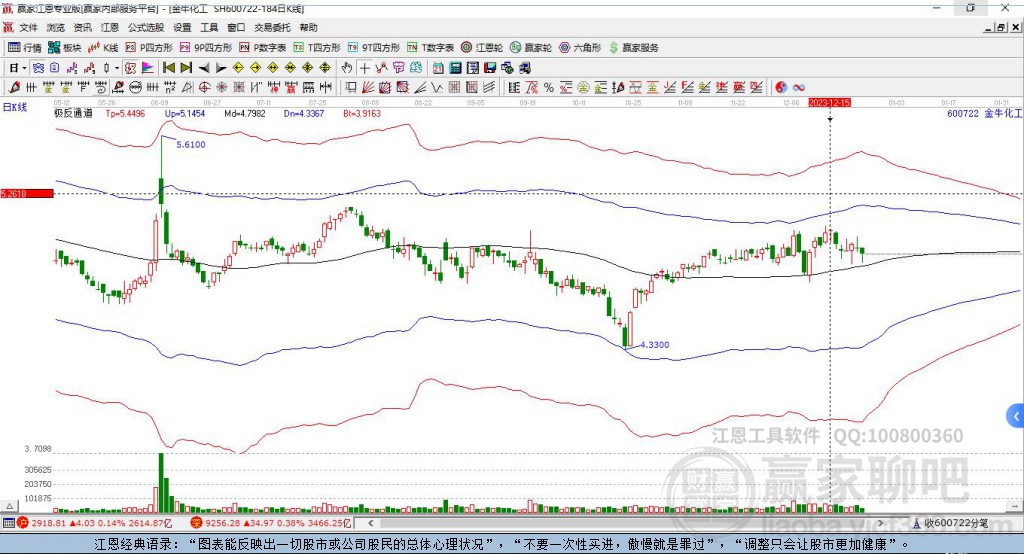
Task: Open 赢家服务 with dollar sign icon
Action: [633, 48]
